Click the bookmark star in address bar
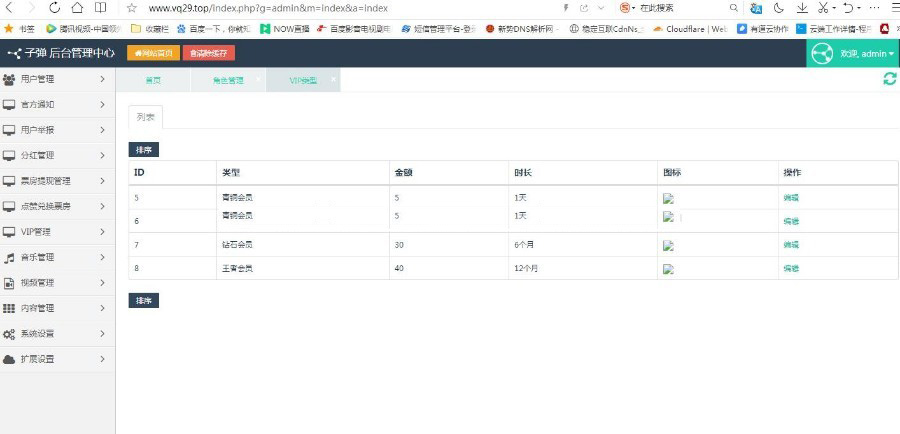The width and height of the screenshot is (900, 434). (x=131, y=8)
